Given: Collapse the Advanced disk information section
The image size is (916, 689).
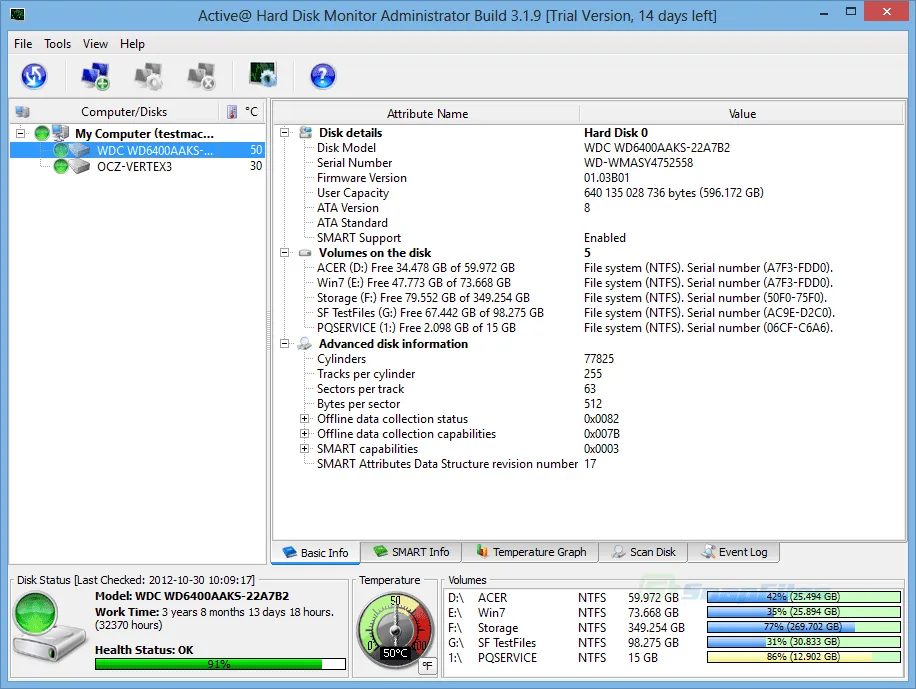Looking at the screenshot, I should pos(284,344).
